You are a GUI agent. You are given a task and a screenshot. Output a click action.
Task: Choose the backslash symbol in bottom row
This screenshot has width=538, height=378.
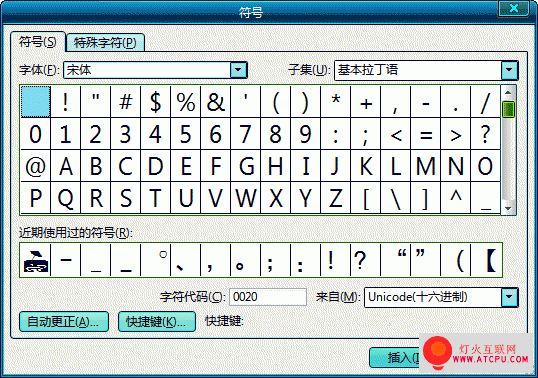pyautogui.click(x=396, y=198)
